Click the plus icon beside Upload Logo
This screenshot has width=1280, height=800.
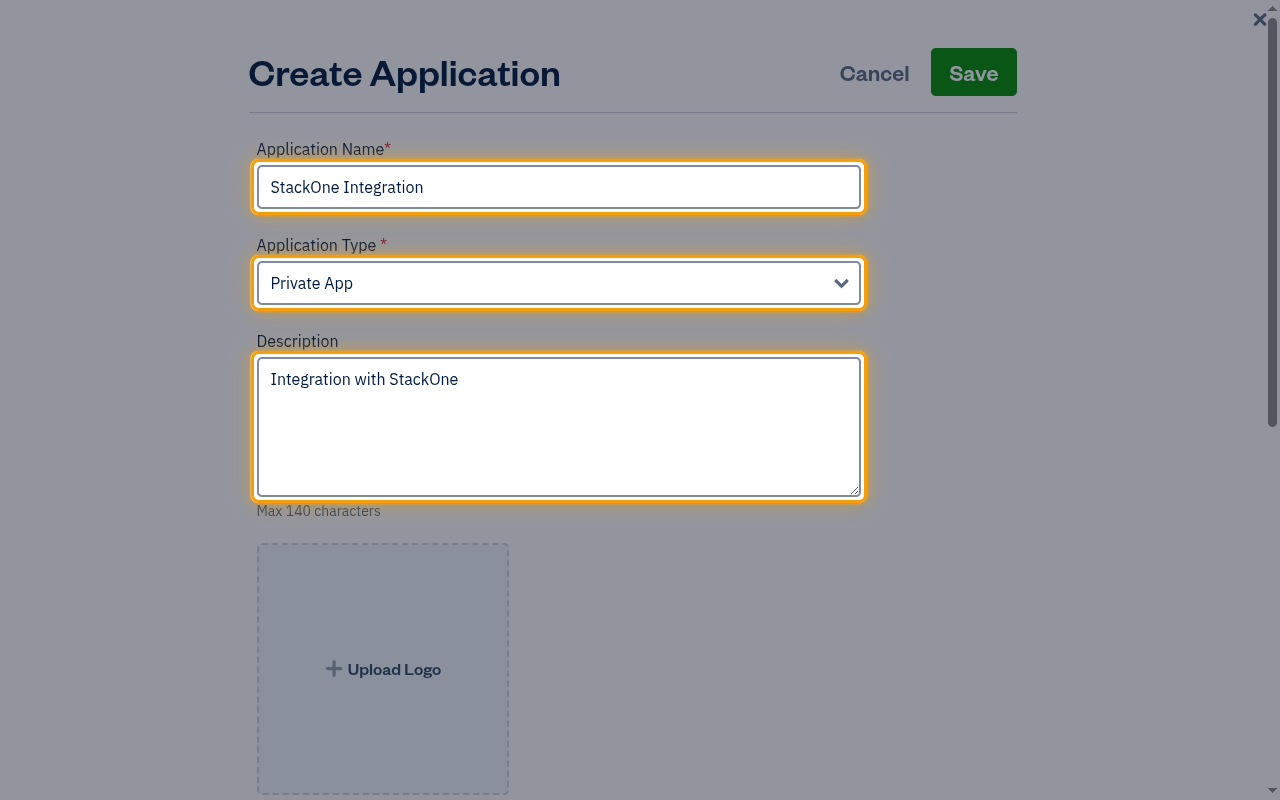coord(334,669)
